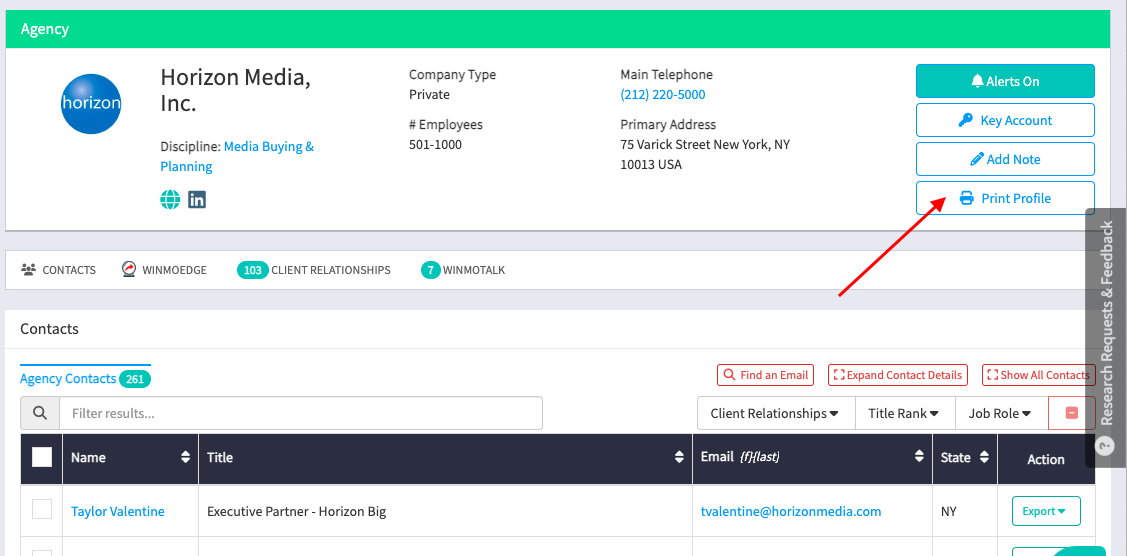
Task: Select the Agency Contacts tab
Action: click(x=85, y=379)
